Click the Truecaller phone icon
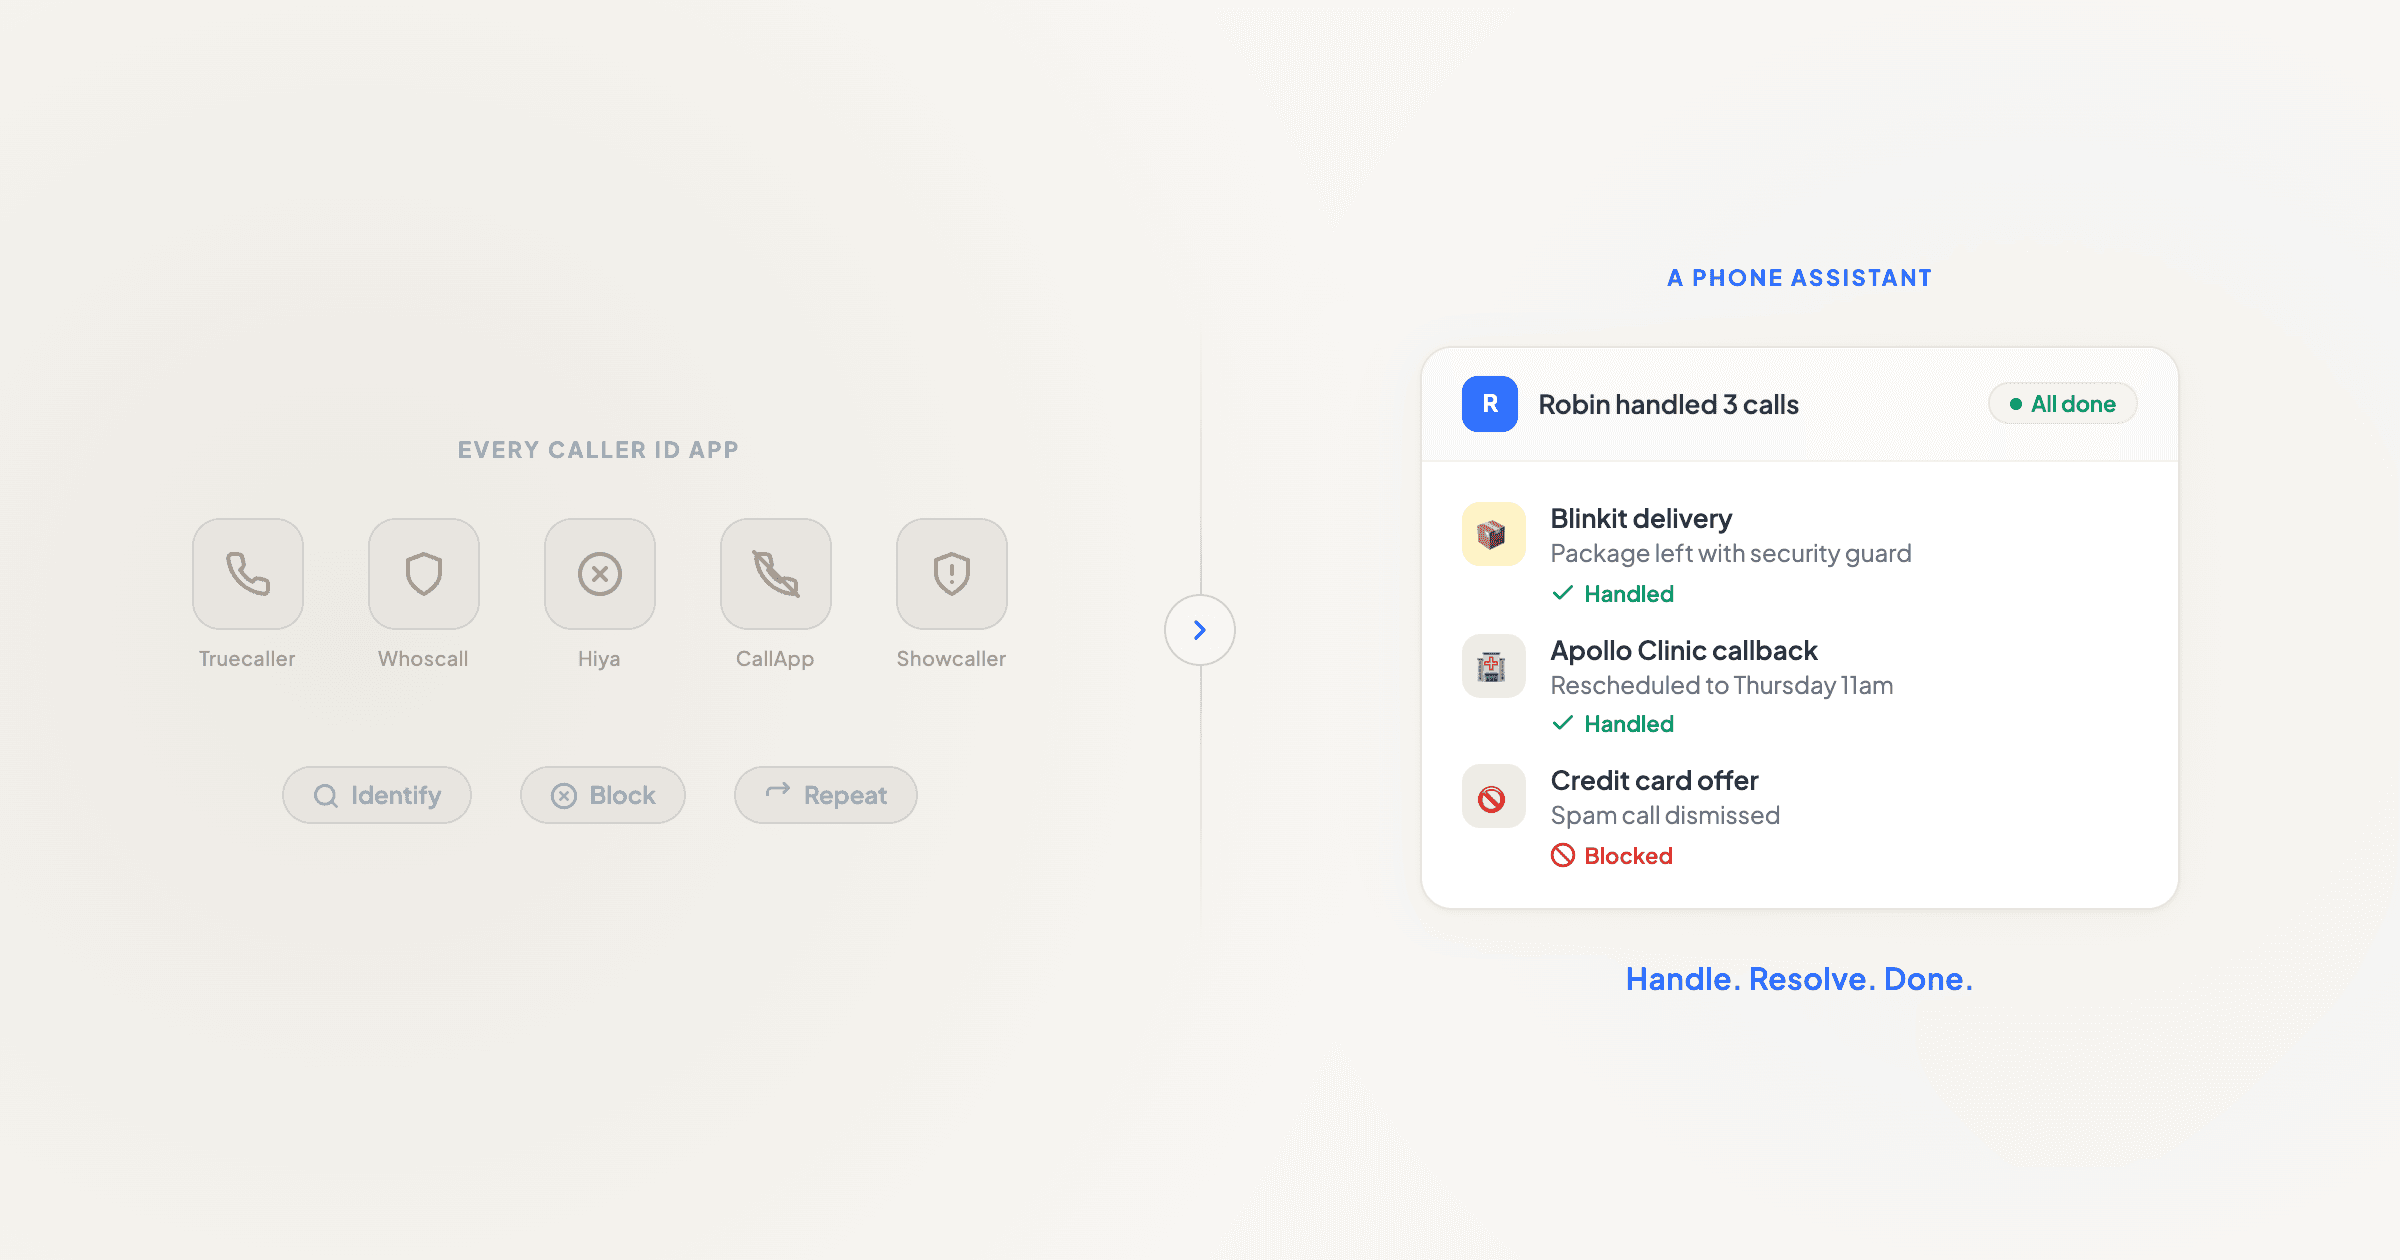 (248, 574)
